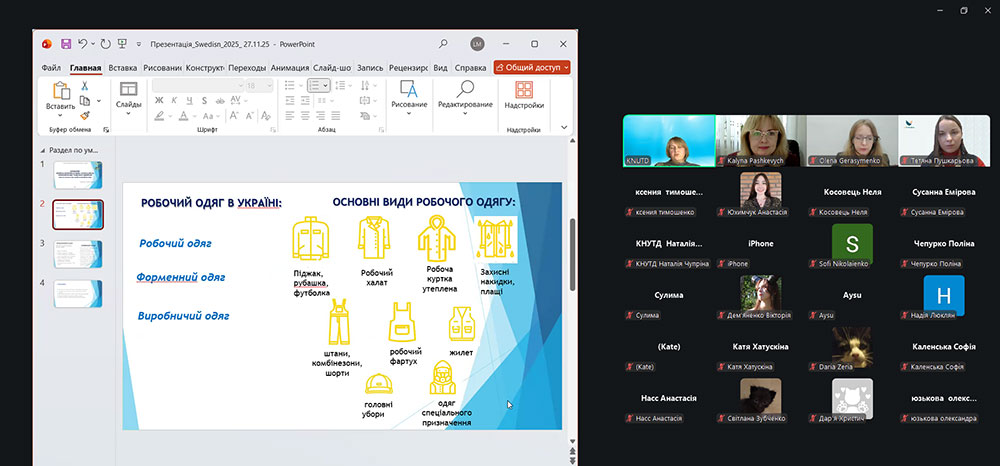Expand the Слайды dropdown
This screenshot has width=1000, height=466.
coord(128,113)
